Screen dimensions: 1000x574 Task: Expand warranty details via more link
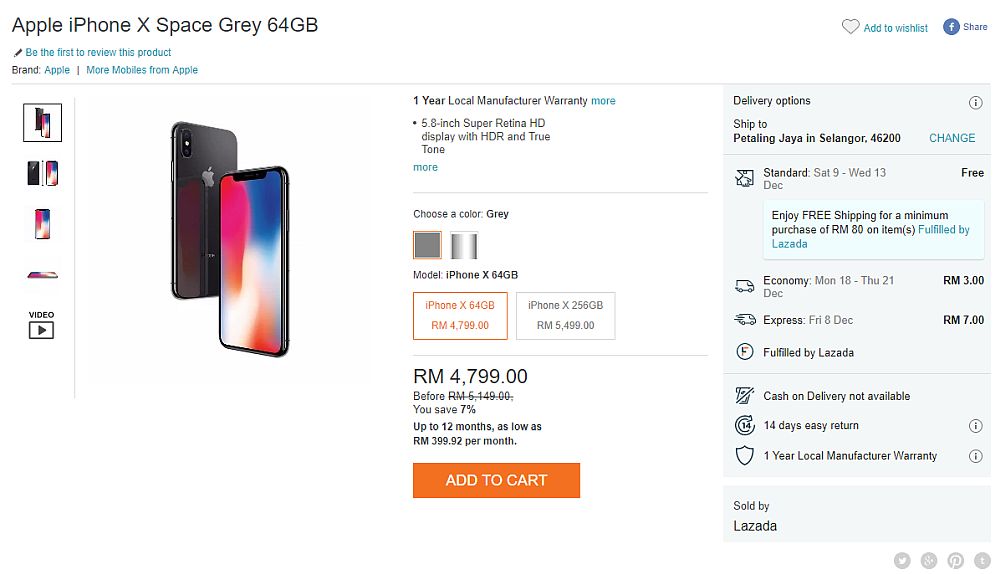click(x=603, y=101)
